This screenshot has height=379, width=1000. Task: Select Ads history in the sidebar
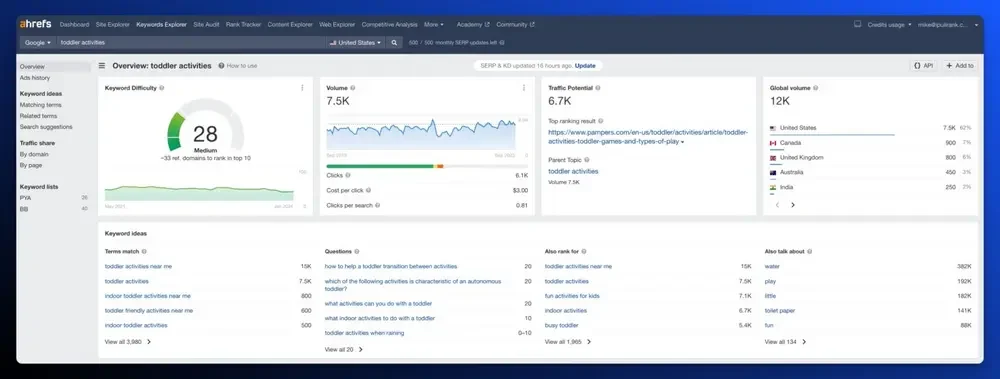(34, 78)
